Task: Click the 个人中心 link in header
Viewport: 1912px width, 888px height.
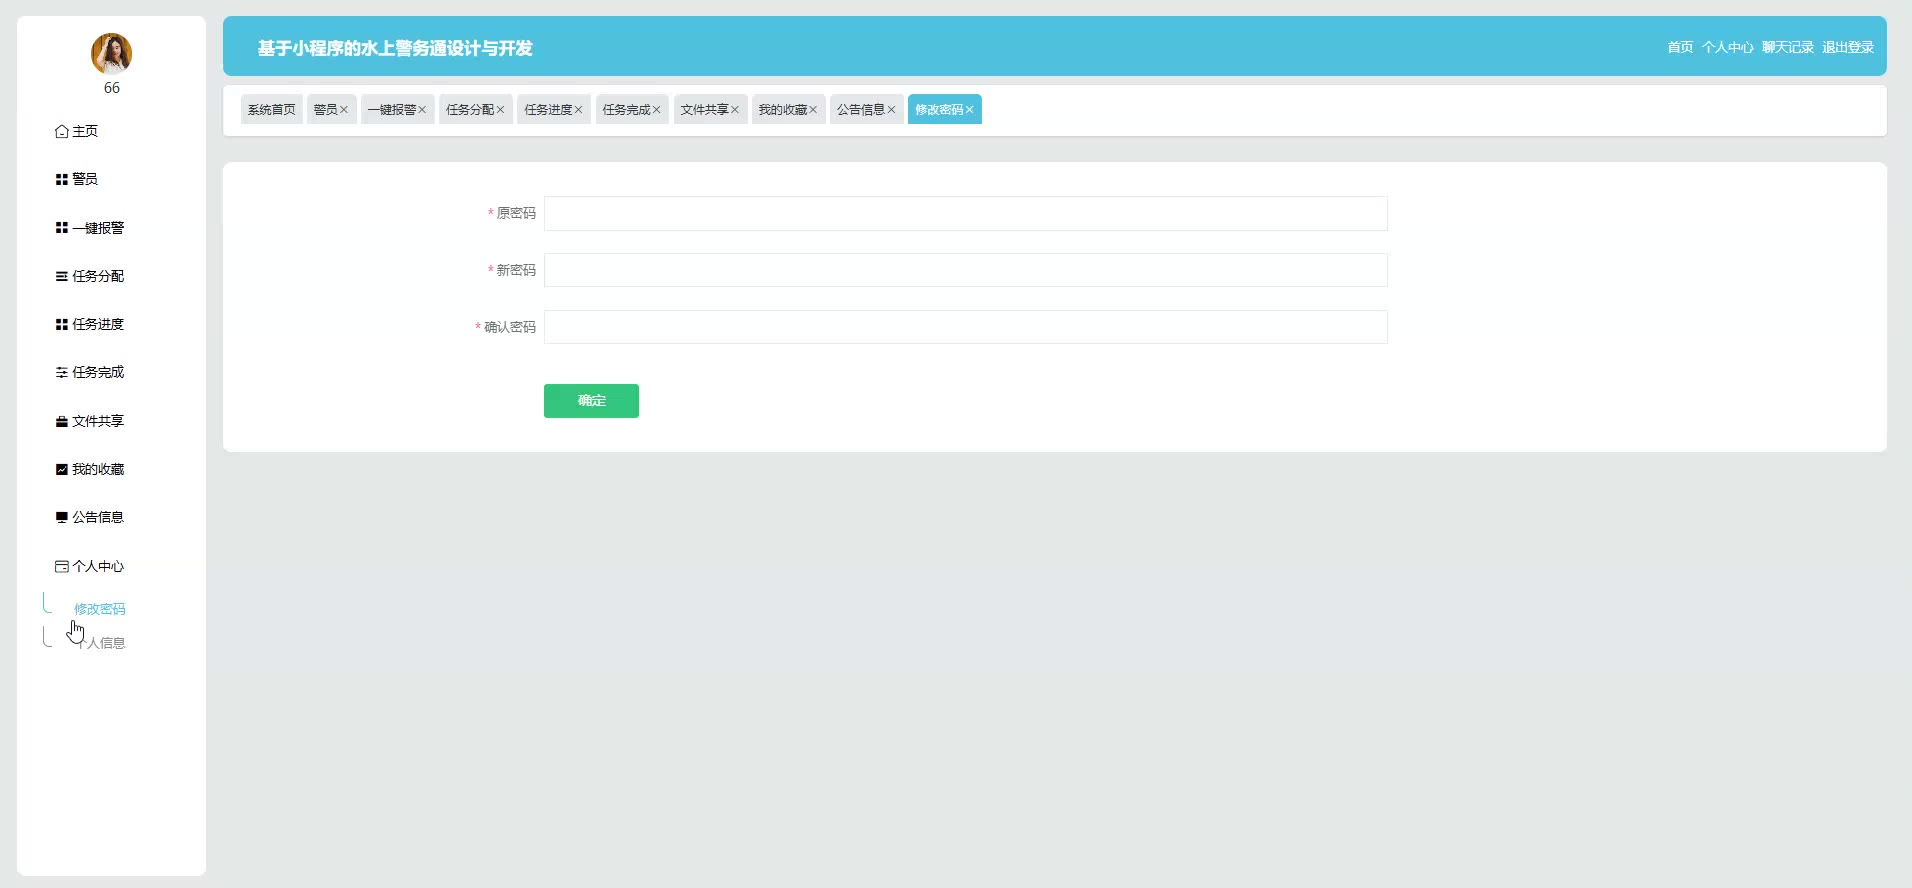Action: pos(1728,47)
